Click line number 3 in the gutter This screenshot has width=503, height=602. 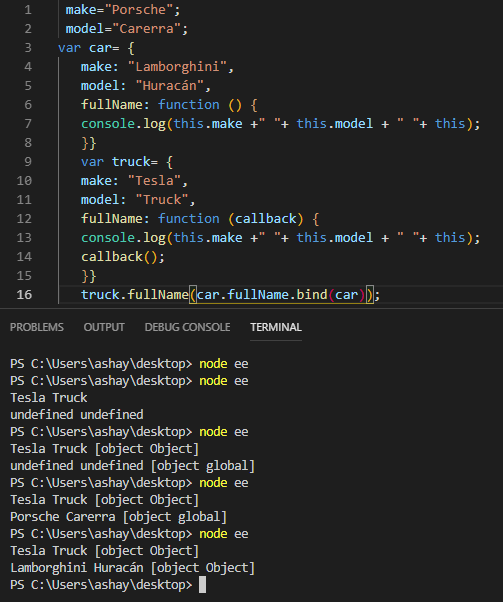coord(28,48)
